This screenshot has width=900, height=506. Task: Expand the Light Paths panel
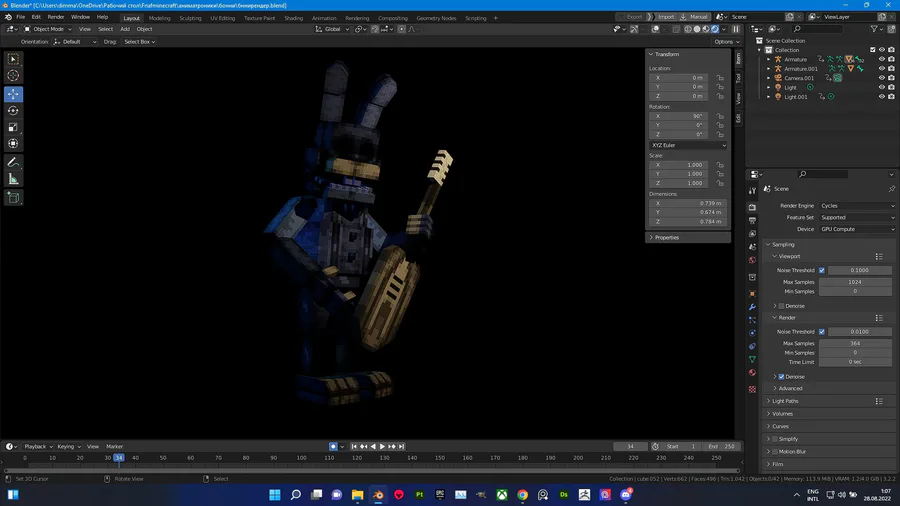click(785, 401)
